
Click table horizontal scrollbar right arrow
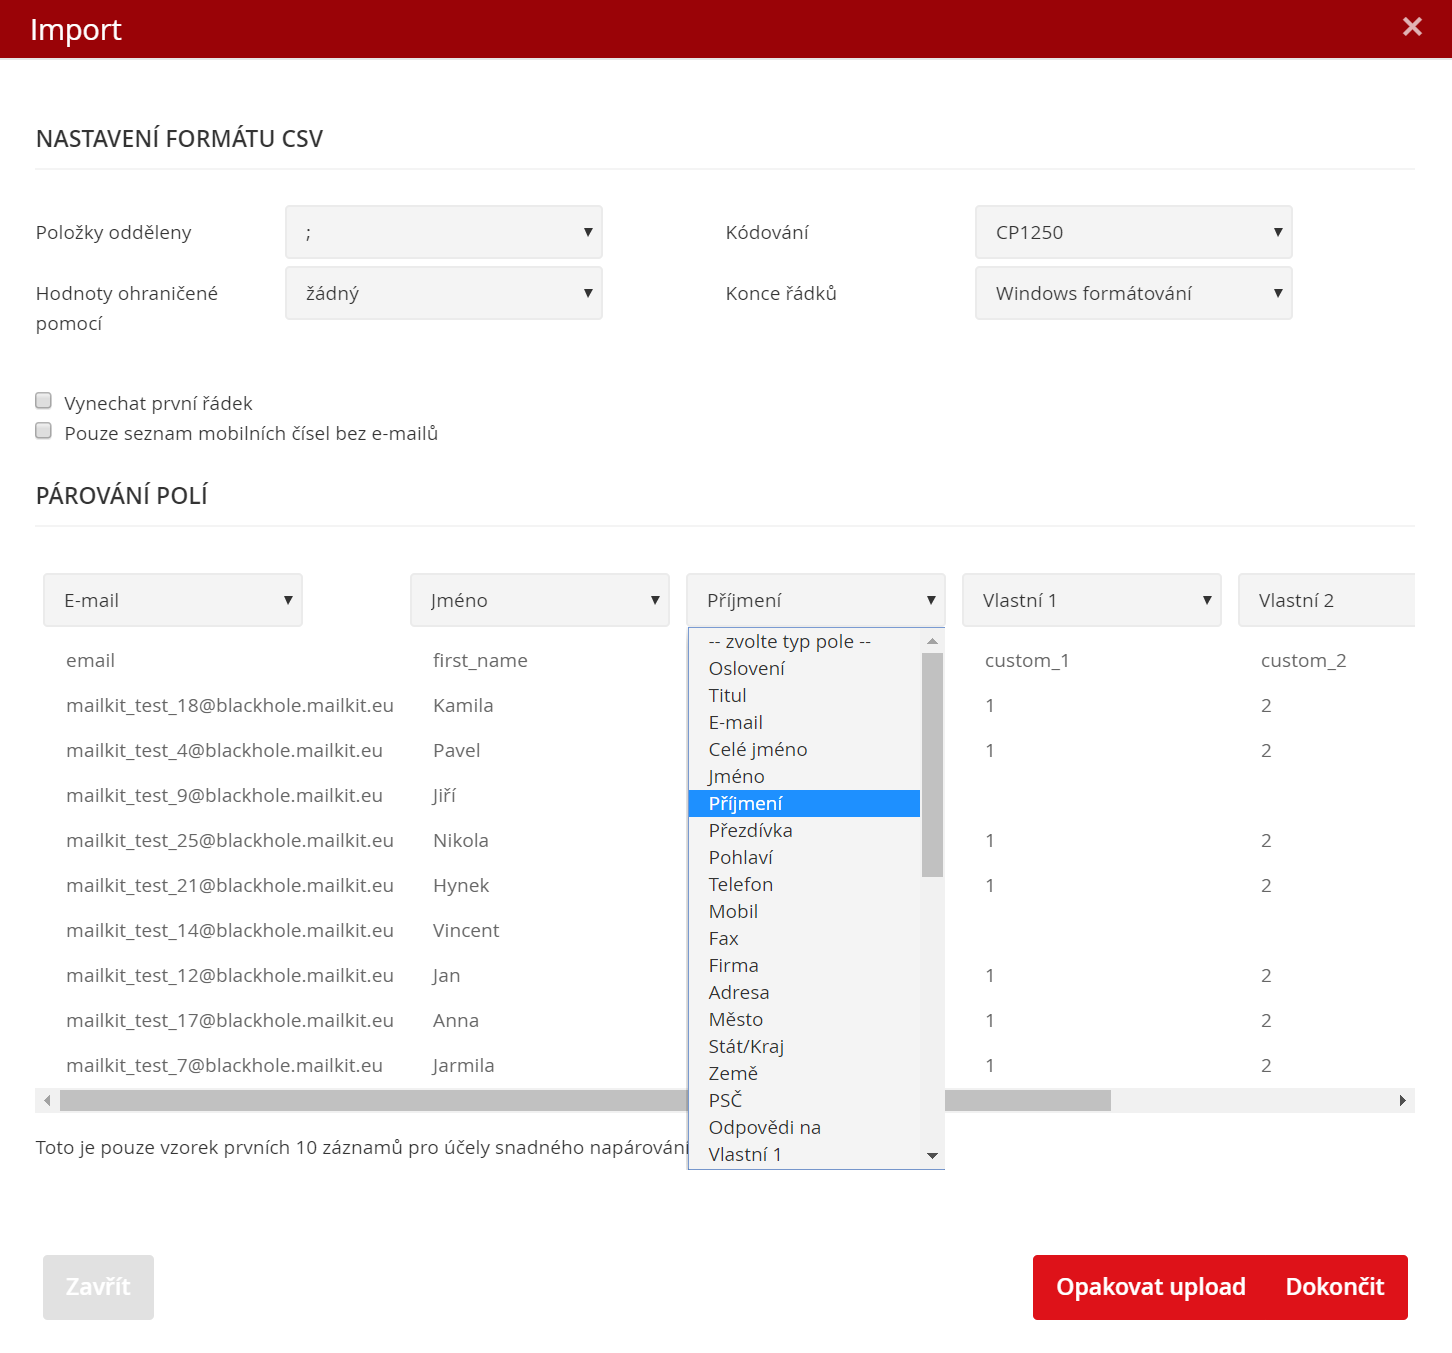[1403, 1100]
